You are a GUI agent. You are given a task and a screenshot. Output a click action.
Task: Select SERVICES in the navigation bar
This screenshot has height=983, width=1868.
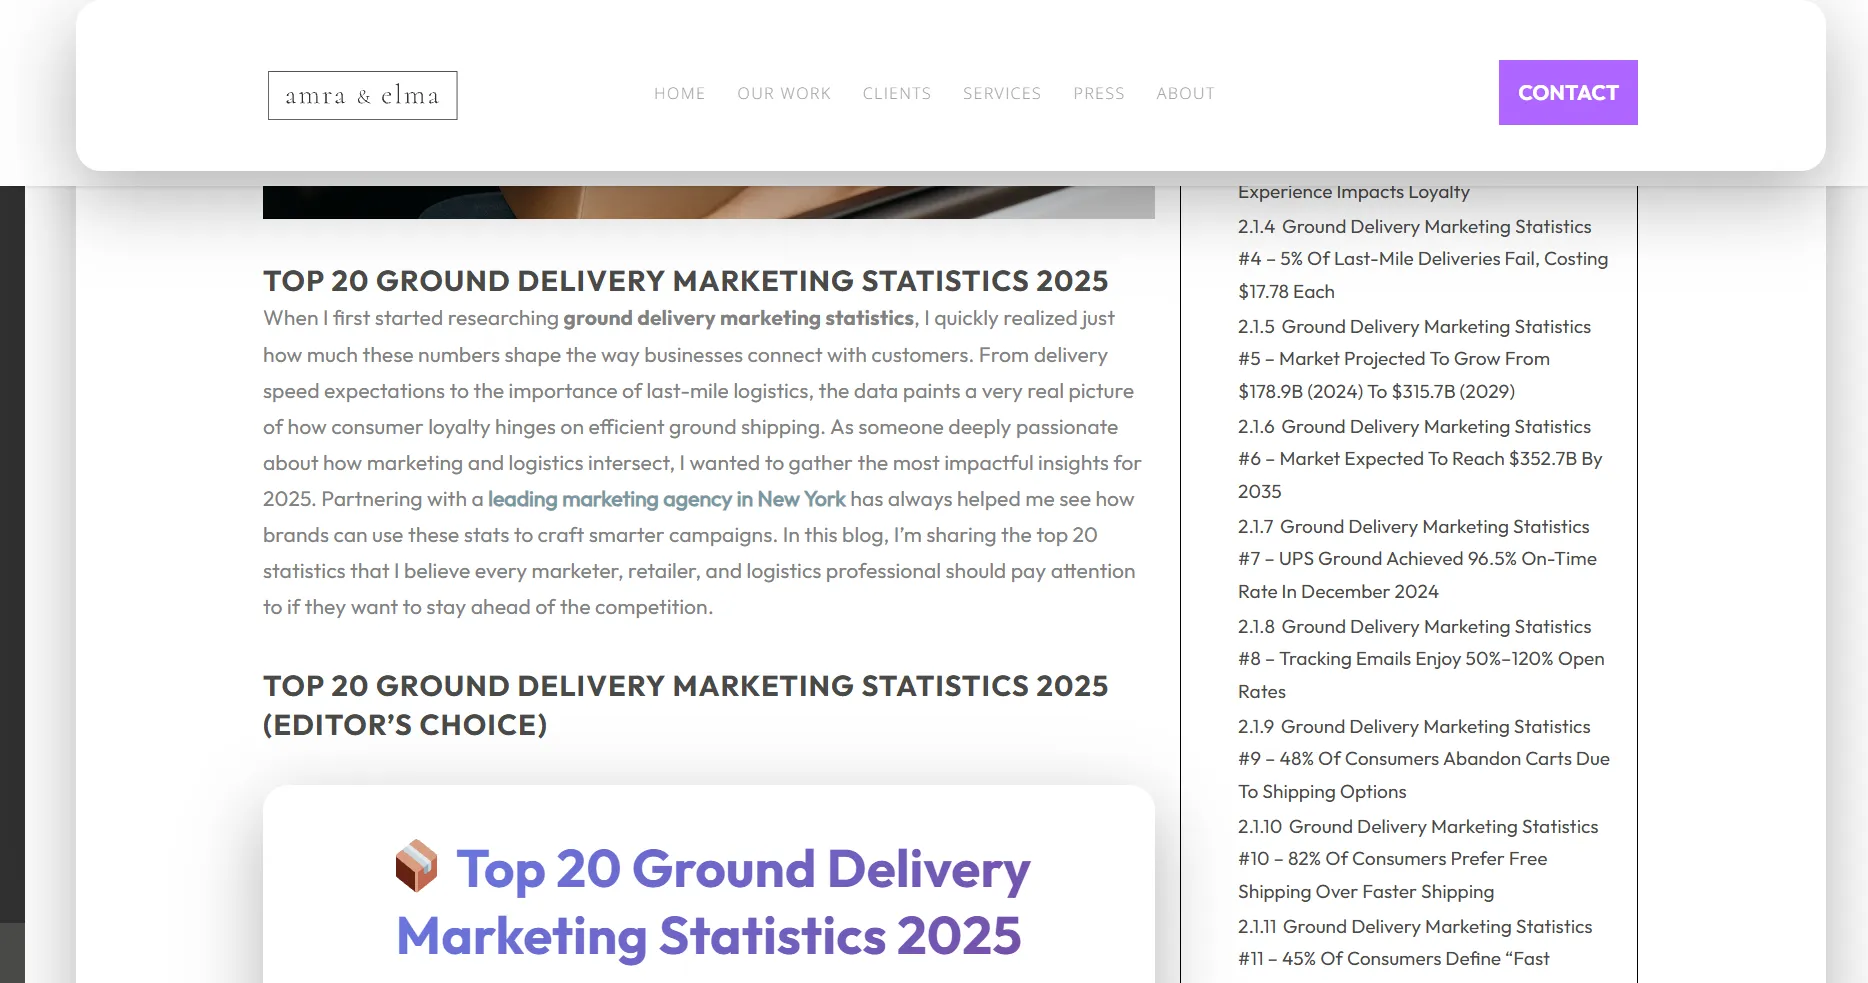tap(1002, 93)
